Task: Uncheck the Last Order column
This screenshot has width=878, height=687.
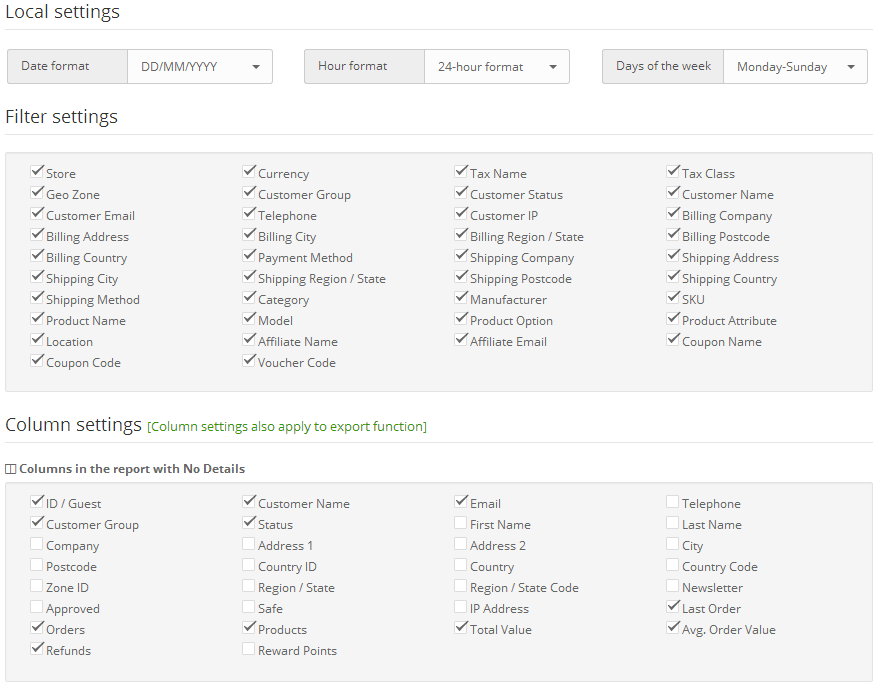Action: 672,606
